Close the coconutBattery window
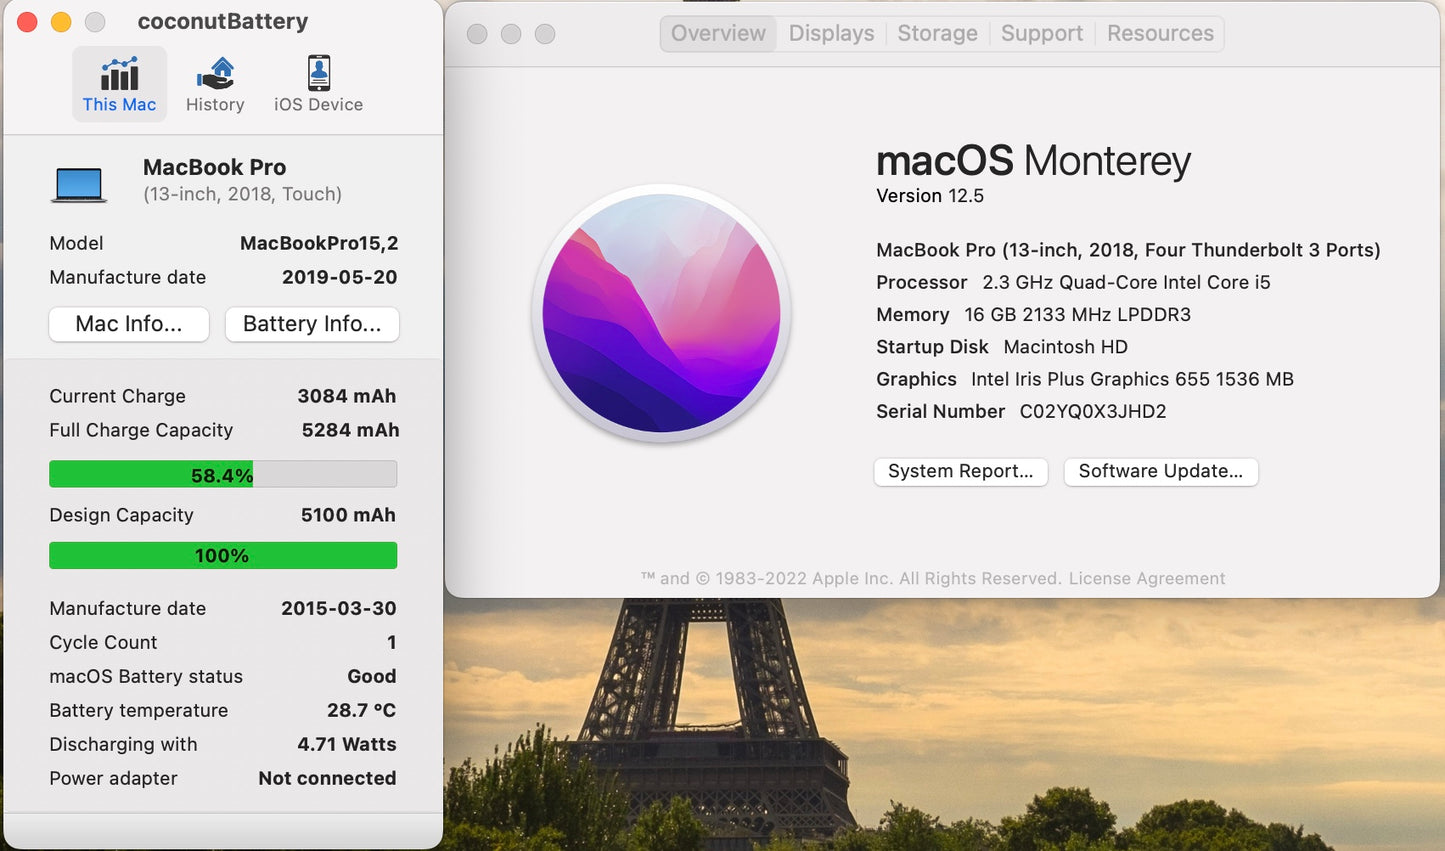This screenshot has width=1445, height=851. point(28,22)
